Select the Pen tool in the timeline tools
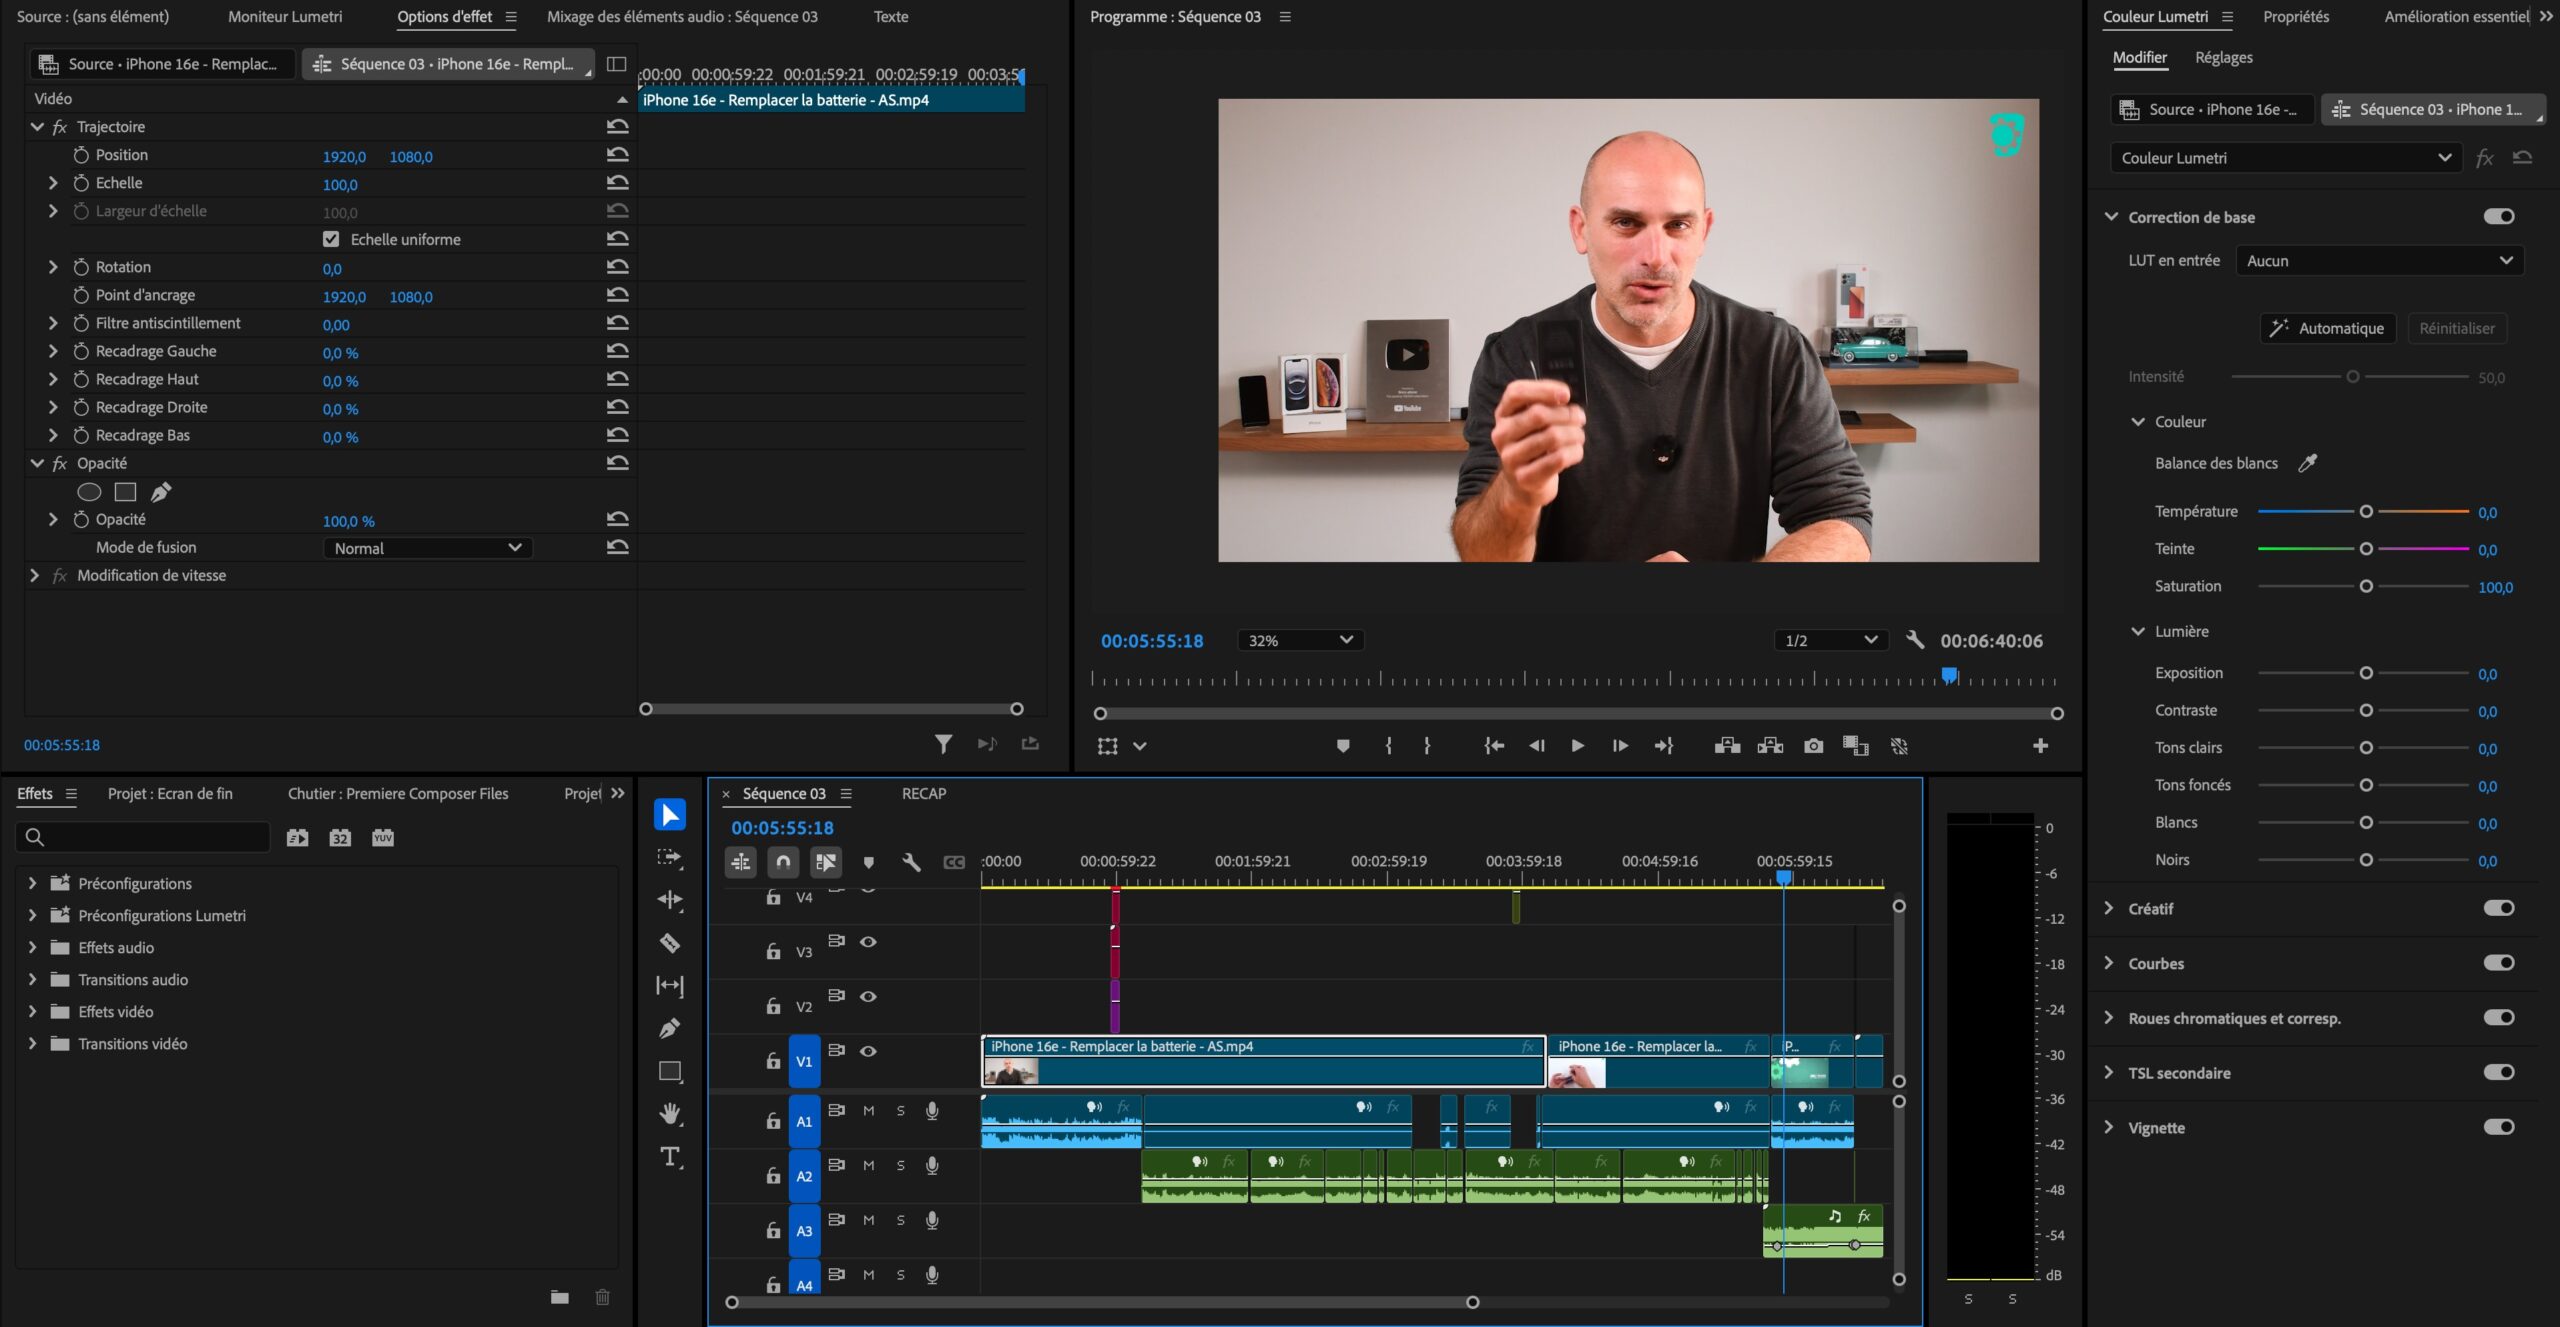Viewport: 2560px width, 1327px height. pos(670,1028)
